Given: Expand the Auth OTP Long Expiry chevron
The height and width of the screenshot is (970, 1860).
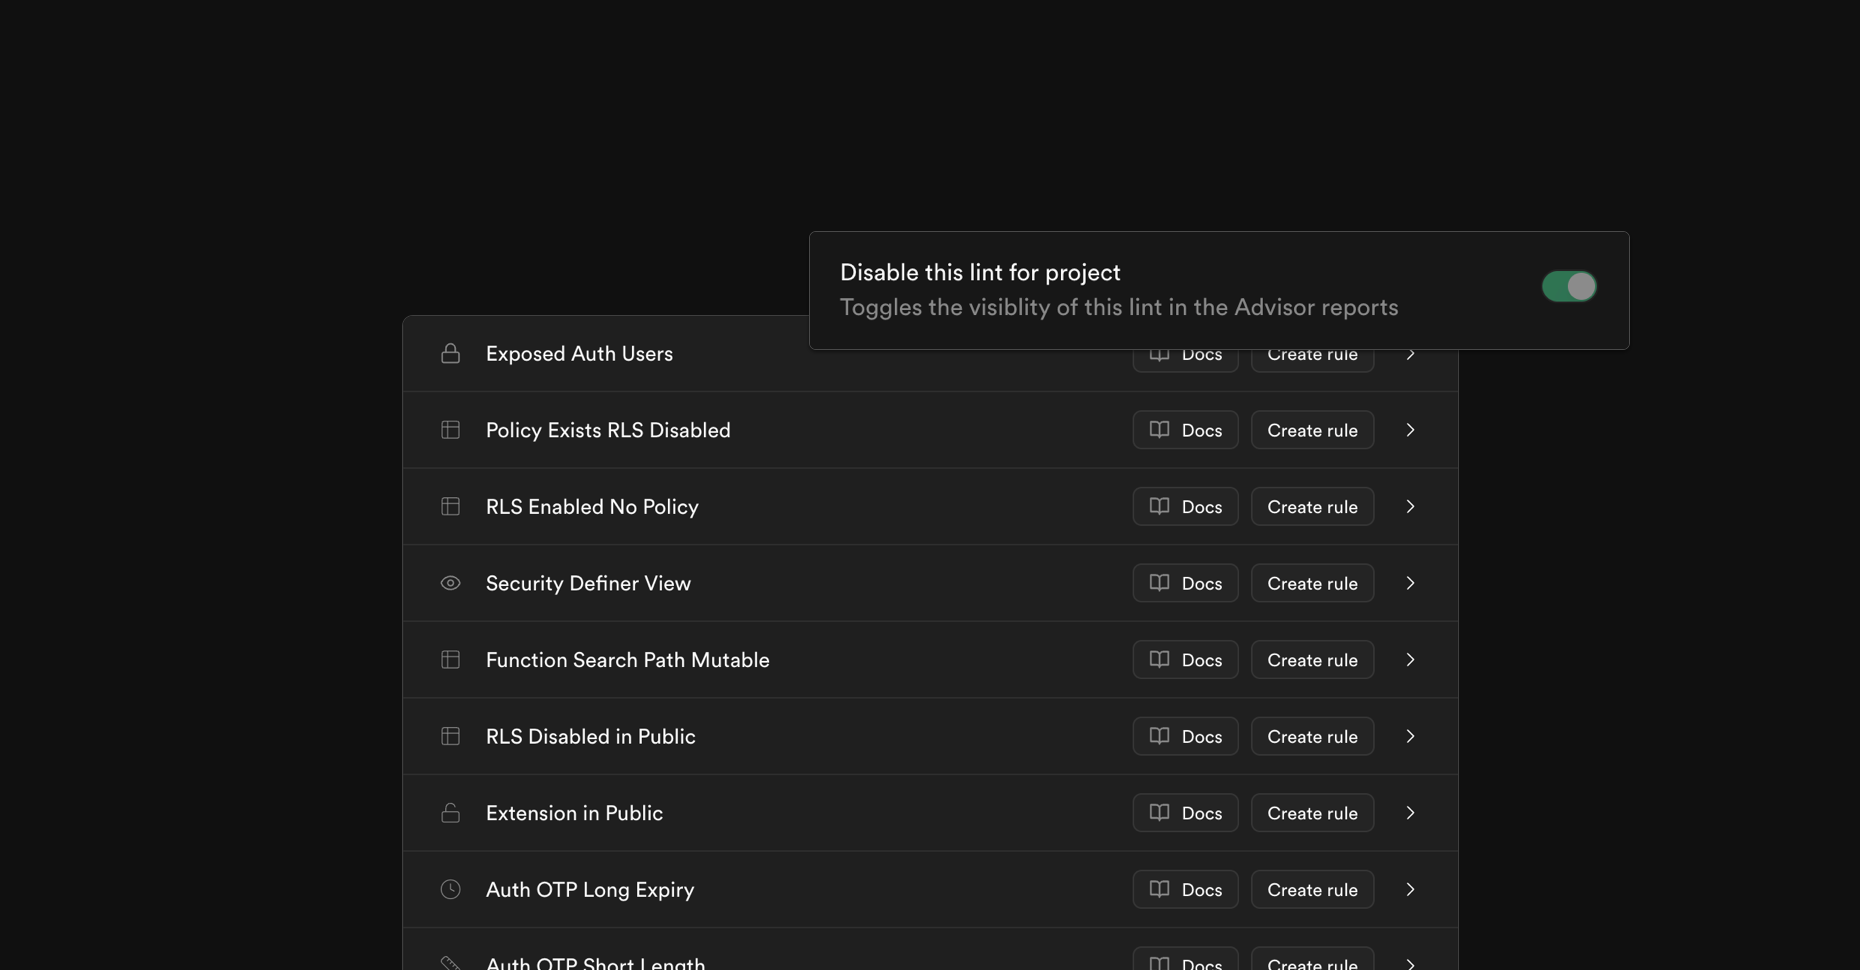Looking at the screenshot, I should pos(1410,889).
